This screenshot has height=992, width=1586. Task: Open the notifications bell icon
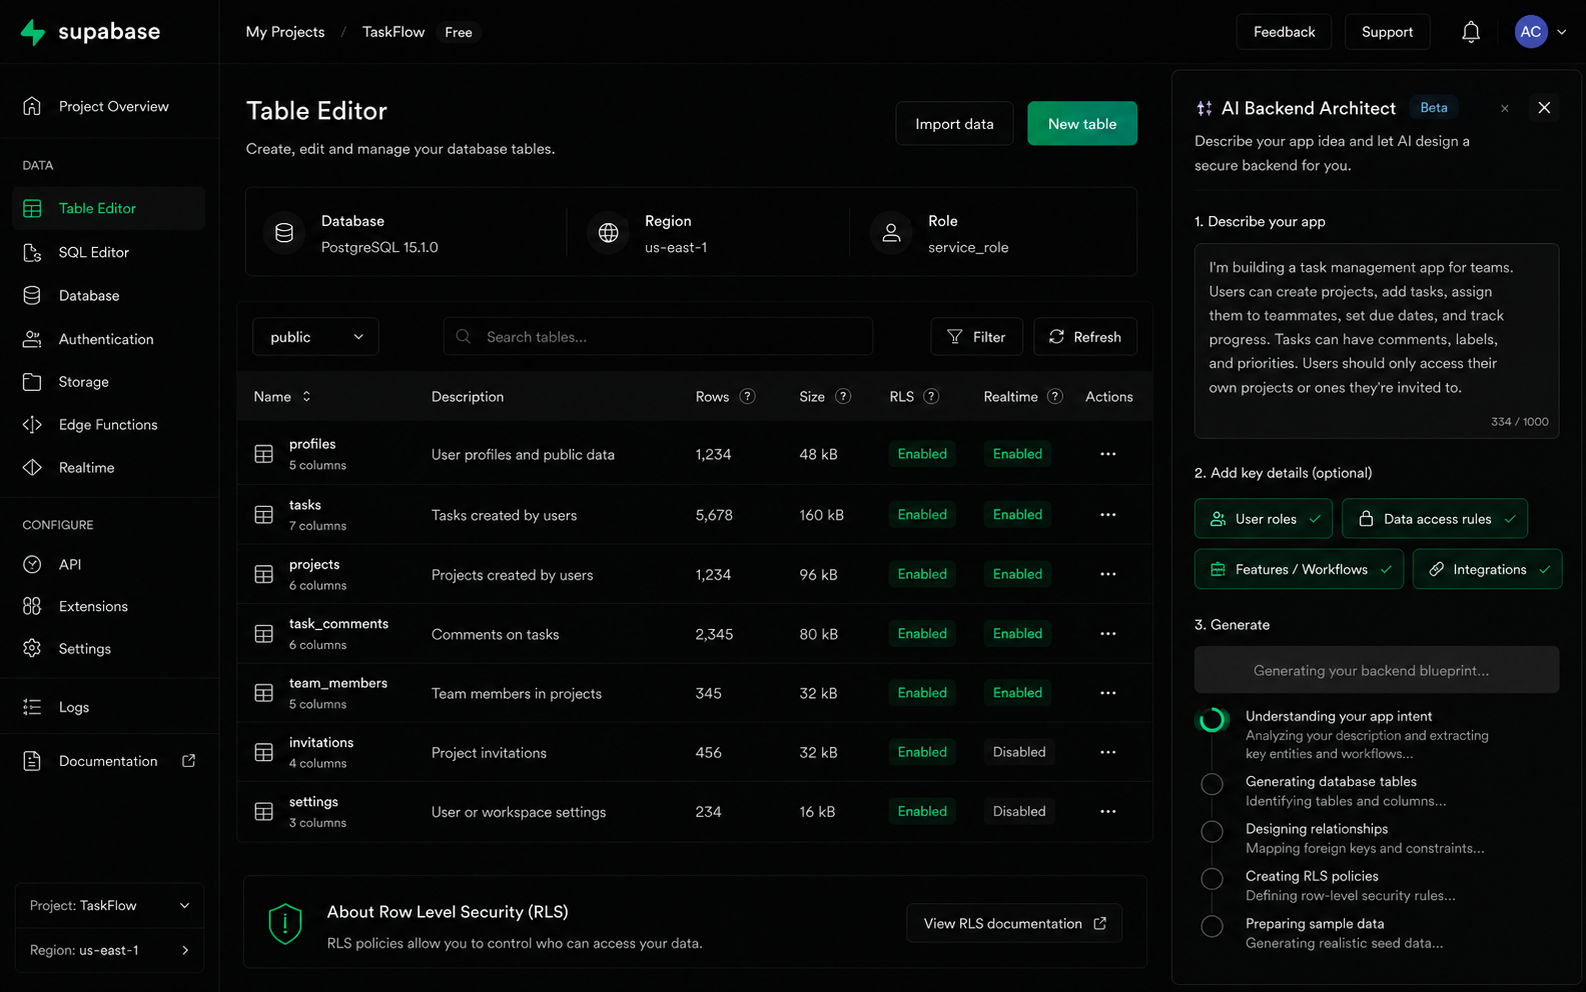coord(1470,32)
